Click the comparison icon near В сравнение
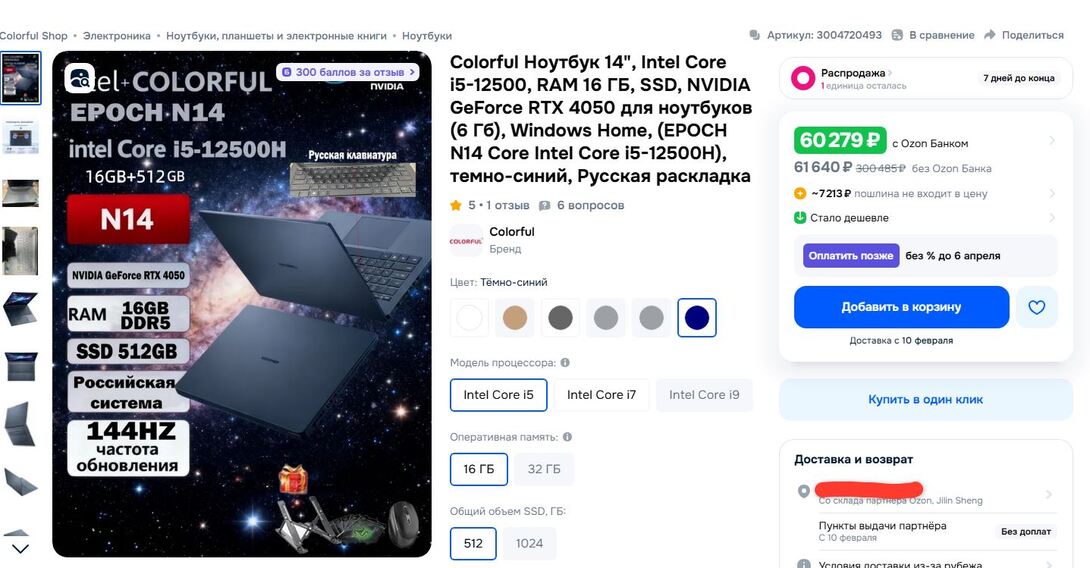This screenshot has height=568, width=1090. [x=897, y=35]
